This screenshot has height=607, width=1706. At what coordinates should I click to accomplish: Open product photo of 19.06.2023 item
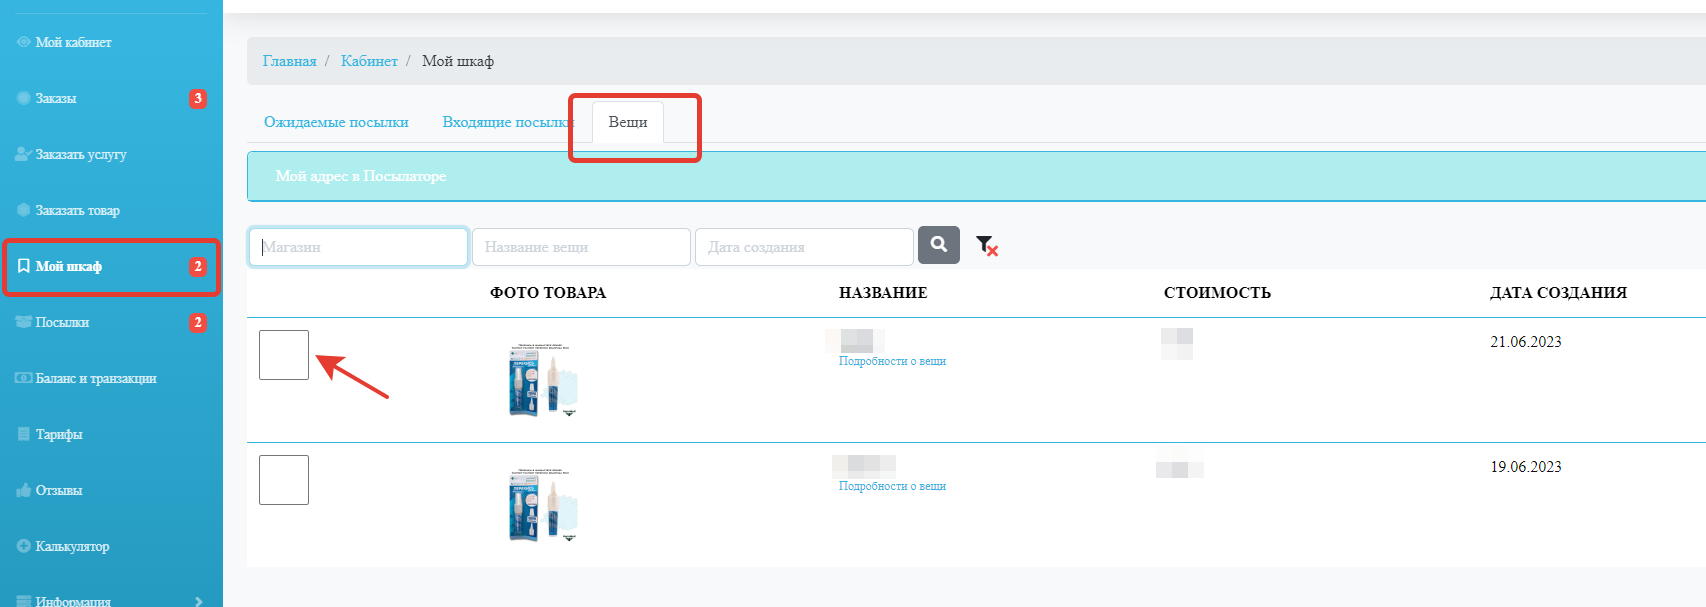pos(543,504)
